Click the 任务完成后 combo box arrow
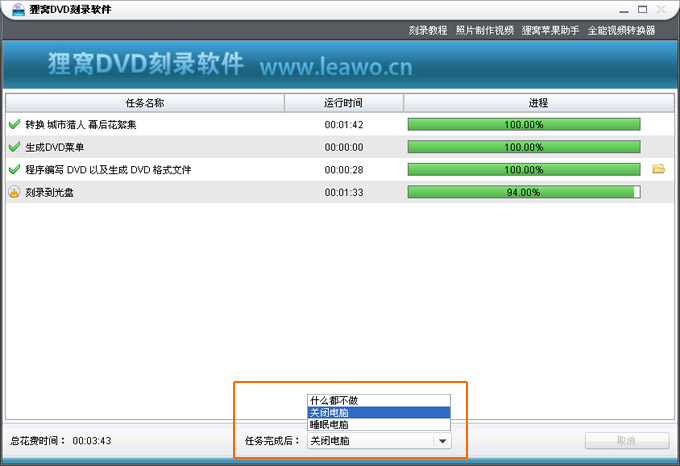The image size is (680, 466). click(442, 441)
